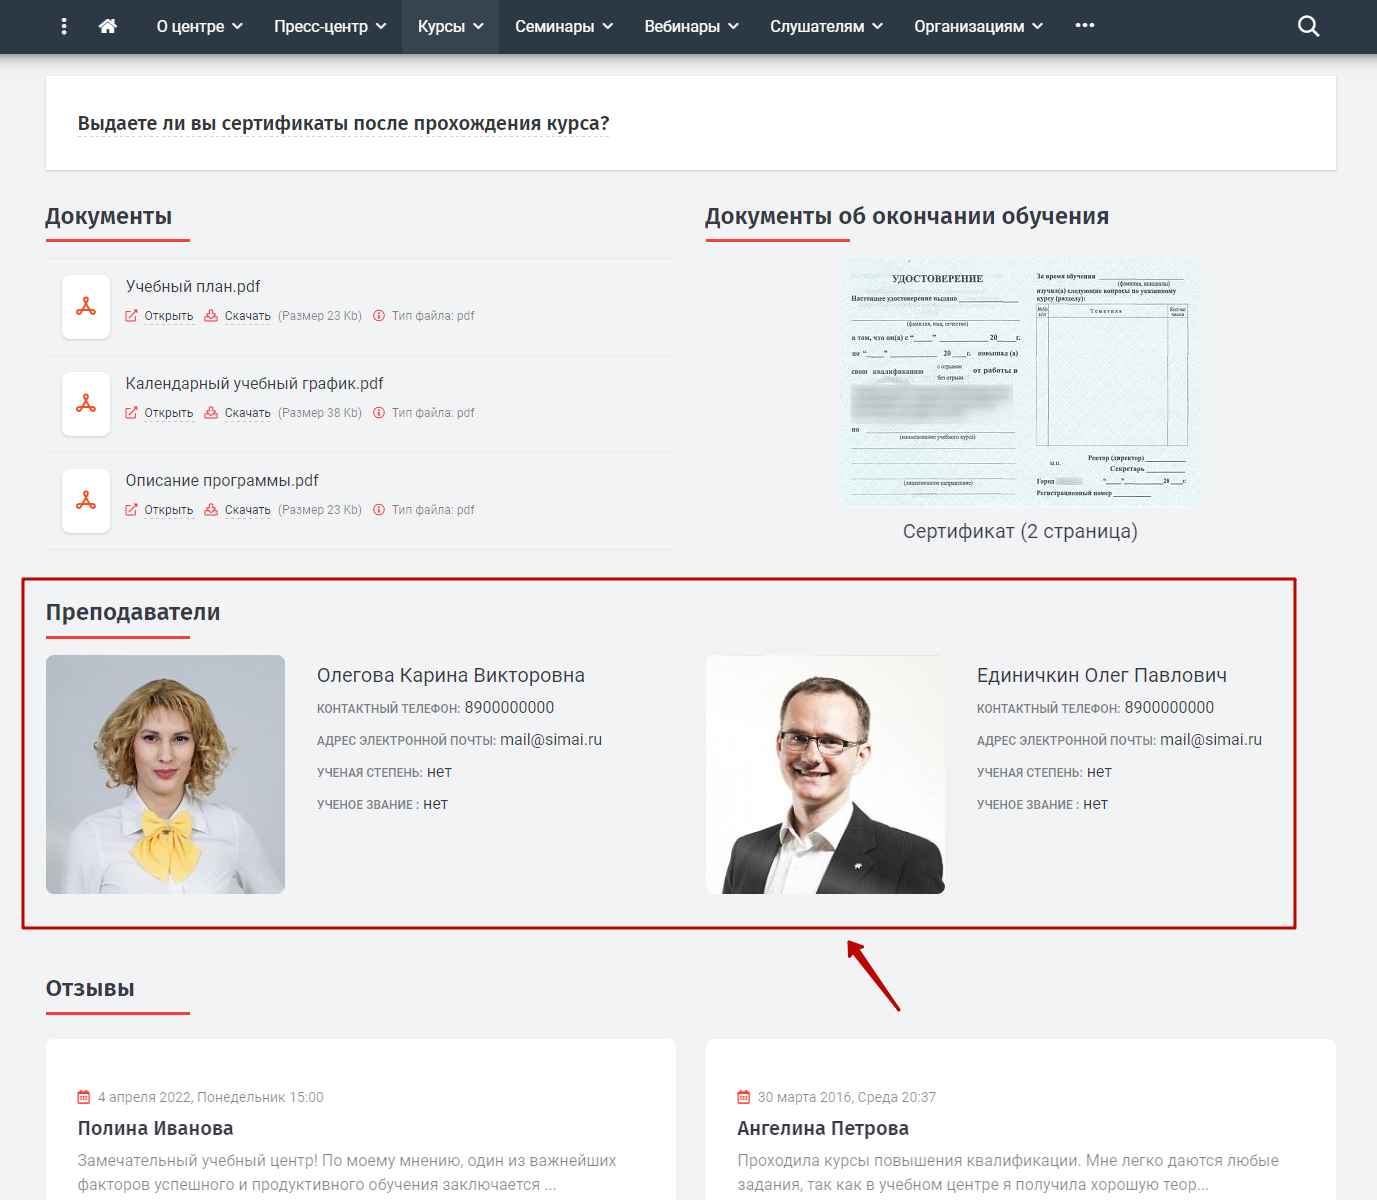Click Скачать link for Календарный учебный график.pdf

pyautogui.click(x=238, y=413)
